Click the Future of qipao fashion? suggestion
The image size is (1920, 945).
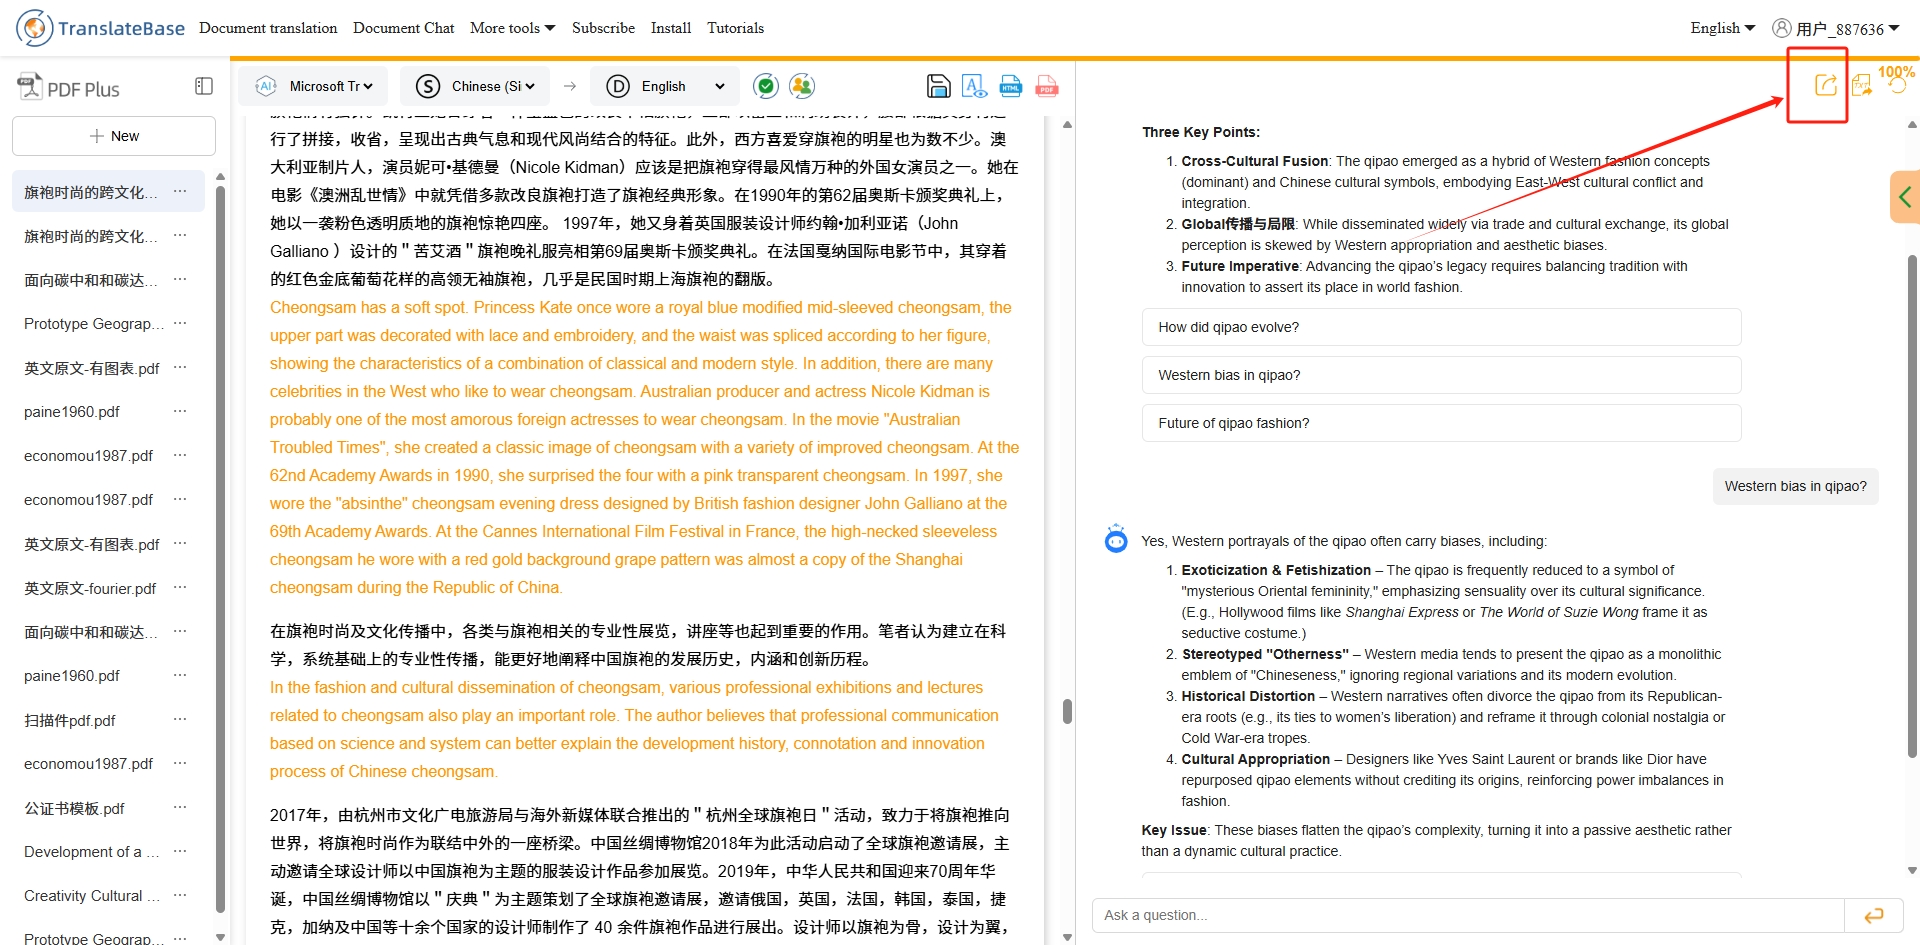pyautogui.click(x=1441, y=423)
